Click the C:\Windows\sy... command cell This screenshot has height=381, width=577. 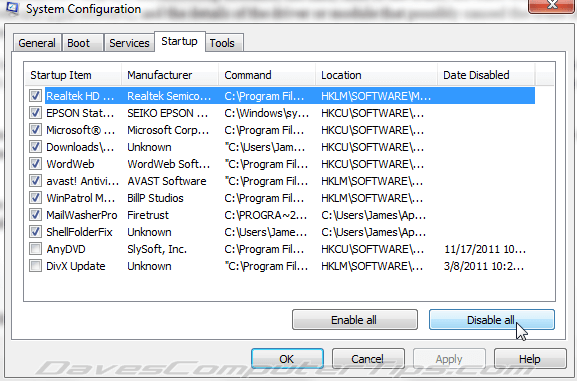pyautogui.click(x=267, y=113)
